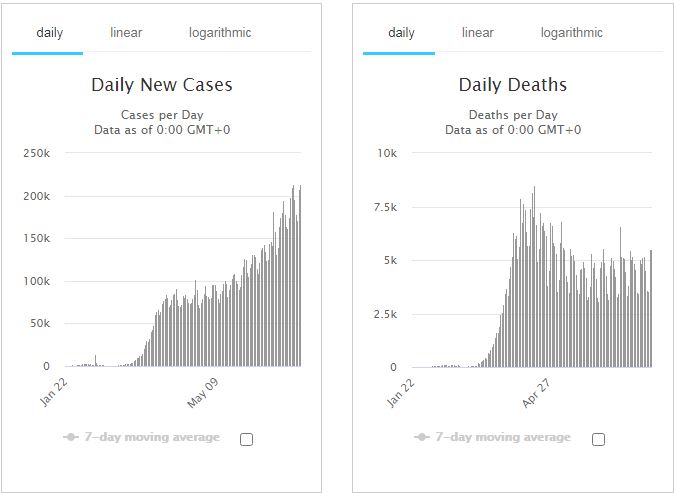Click the 250k y-axis label
This screenshot has width=674, height=493.
[x=37, y=153]
